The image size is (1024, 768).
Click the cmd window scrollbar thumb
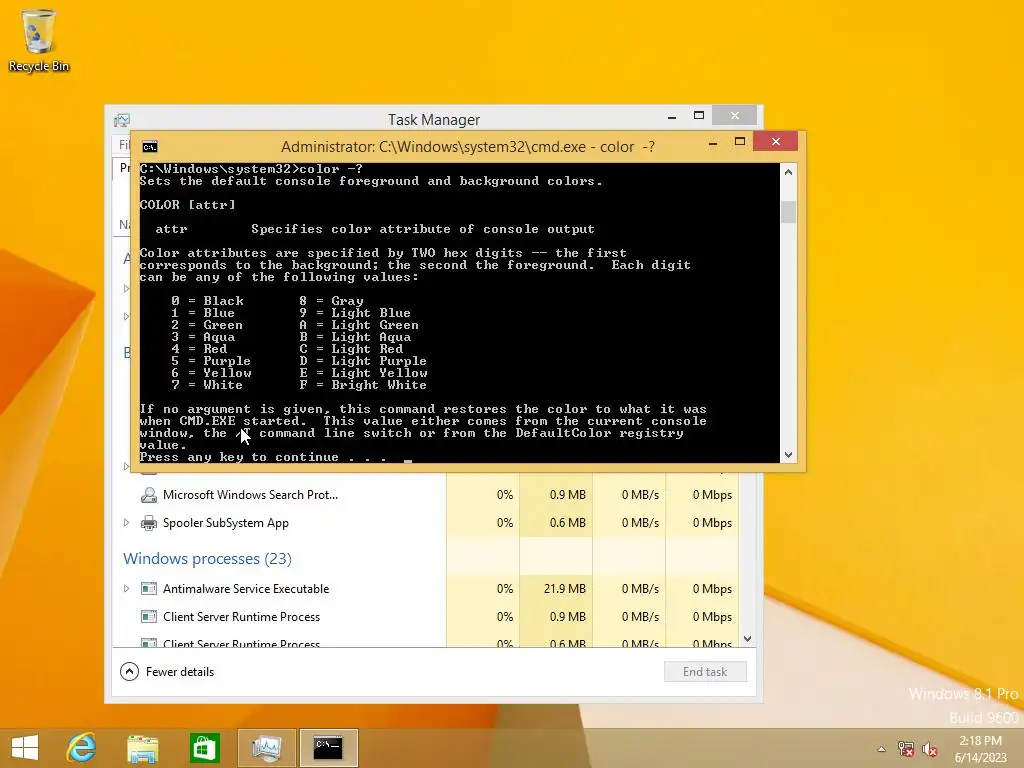click(788, 212)
